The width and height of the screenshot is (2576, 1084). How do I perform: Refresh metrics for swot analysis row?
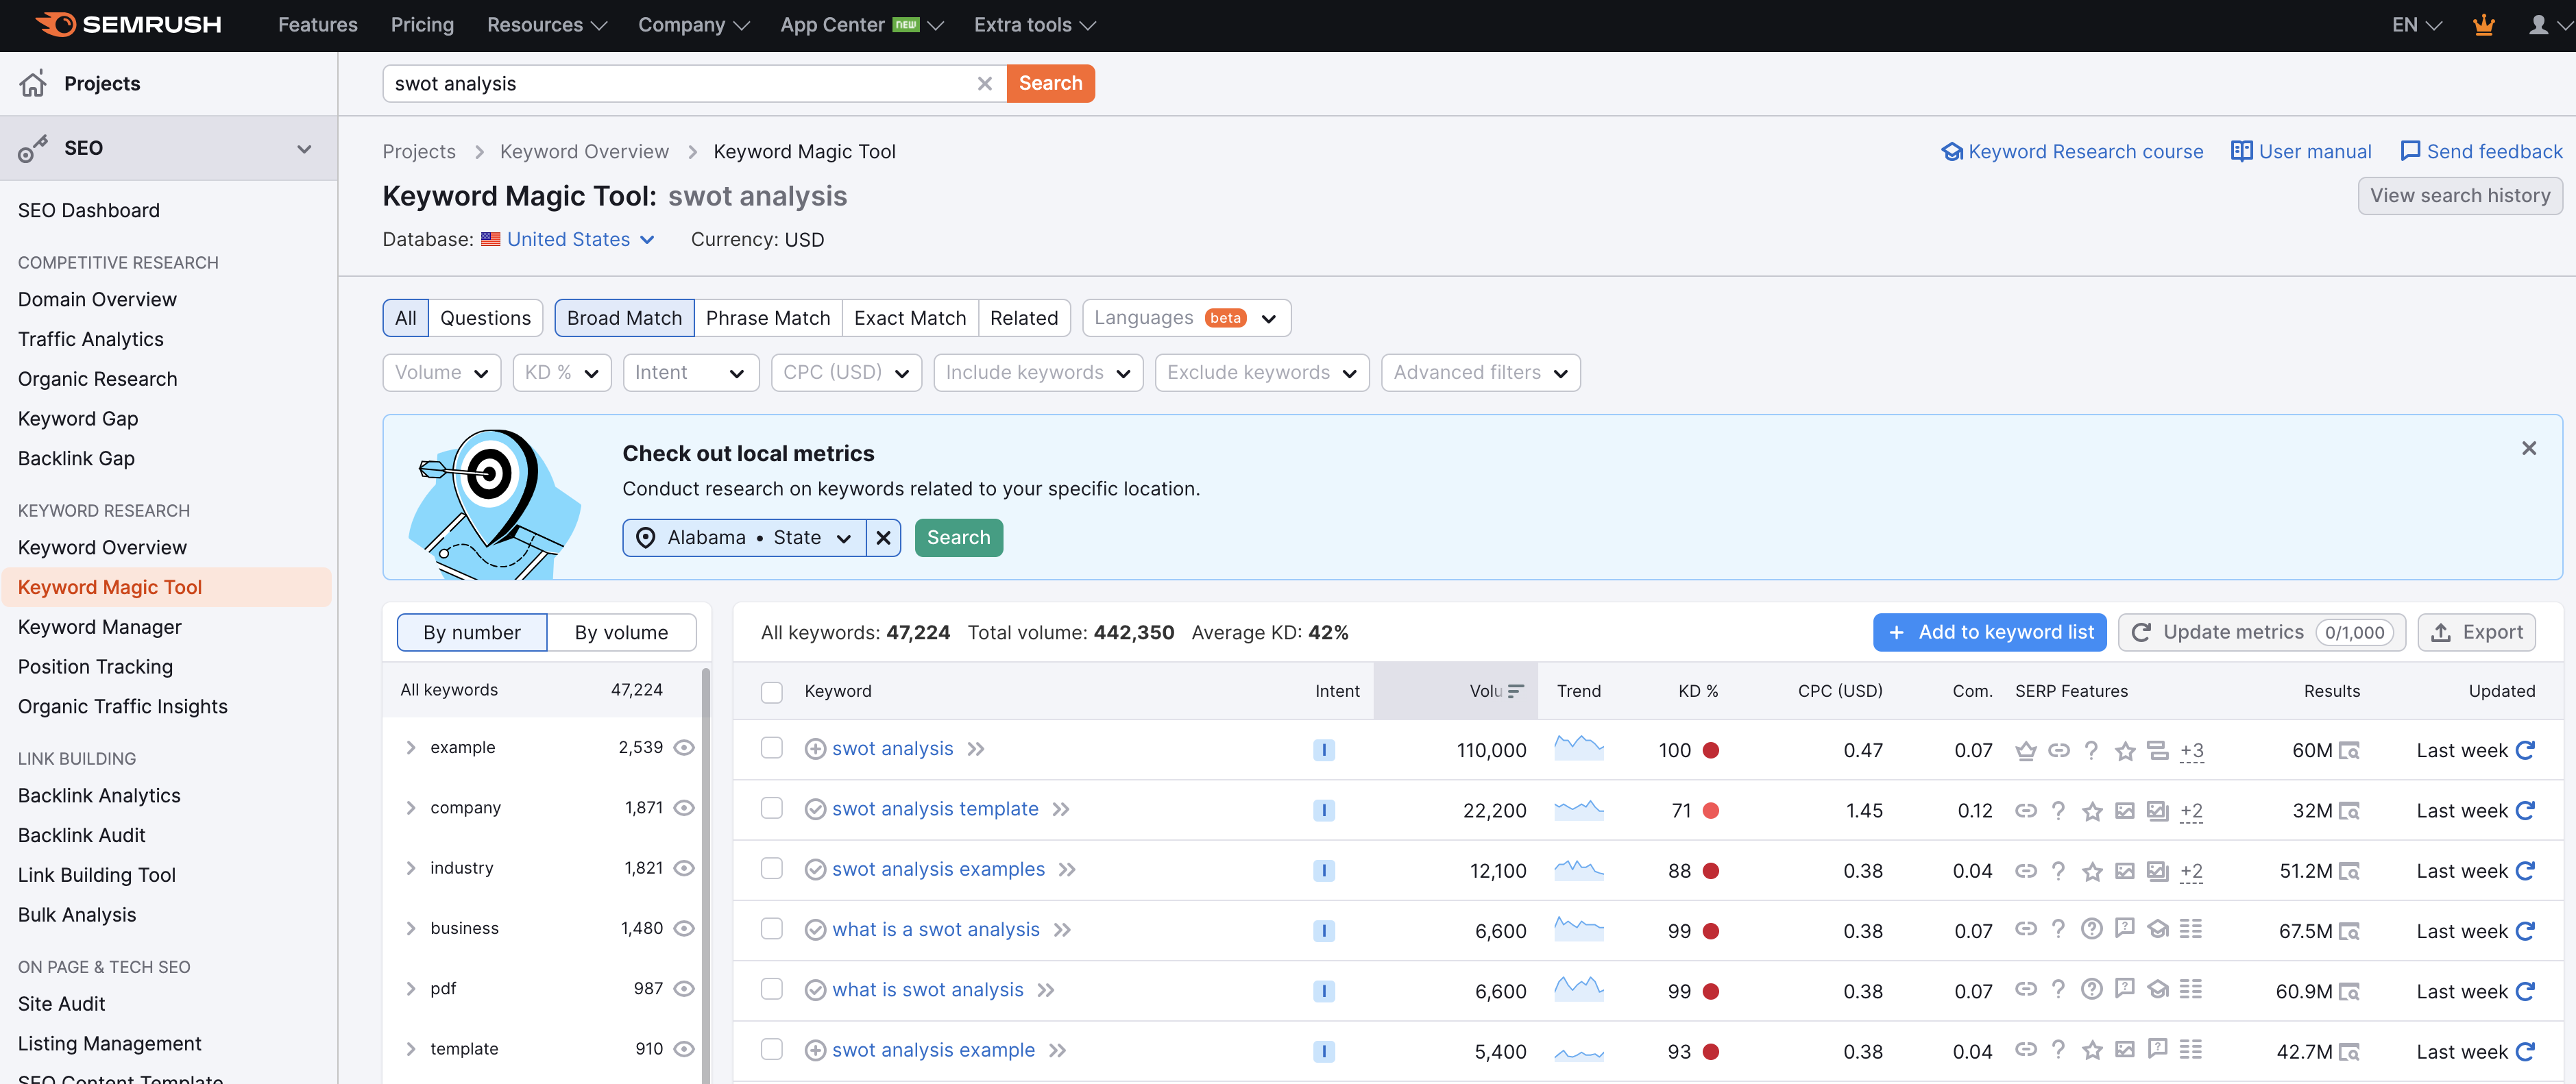click(x=2525, y=750)
